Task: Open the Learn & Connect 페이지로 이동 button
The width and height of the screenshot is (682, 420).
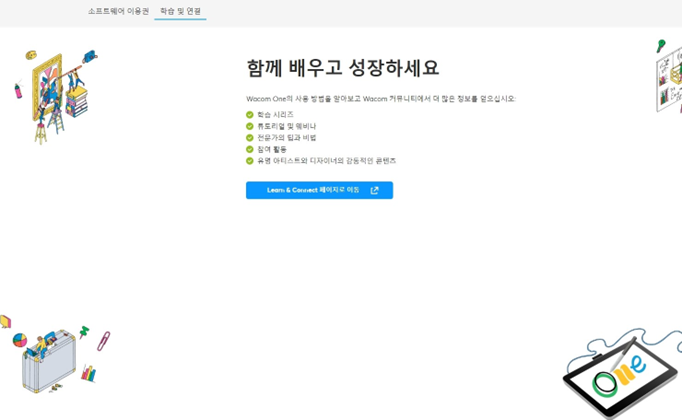Action: click(x=319, y=190)
